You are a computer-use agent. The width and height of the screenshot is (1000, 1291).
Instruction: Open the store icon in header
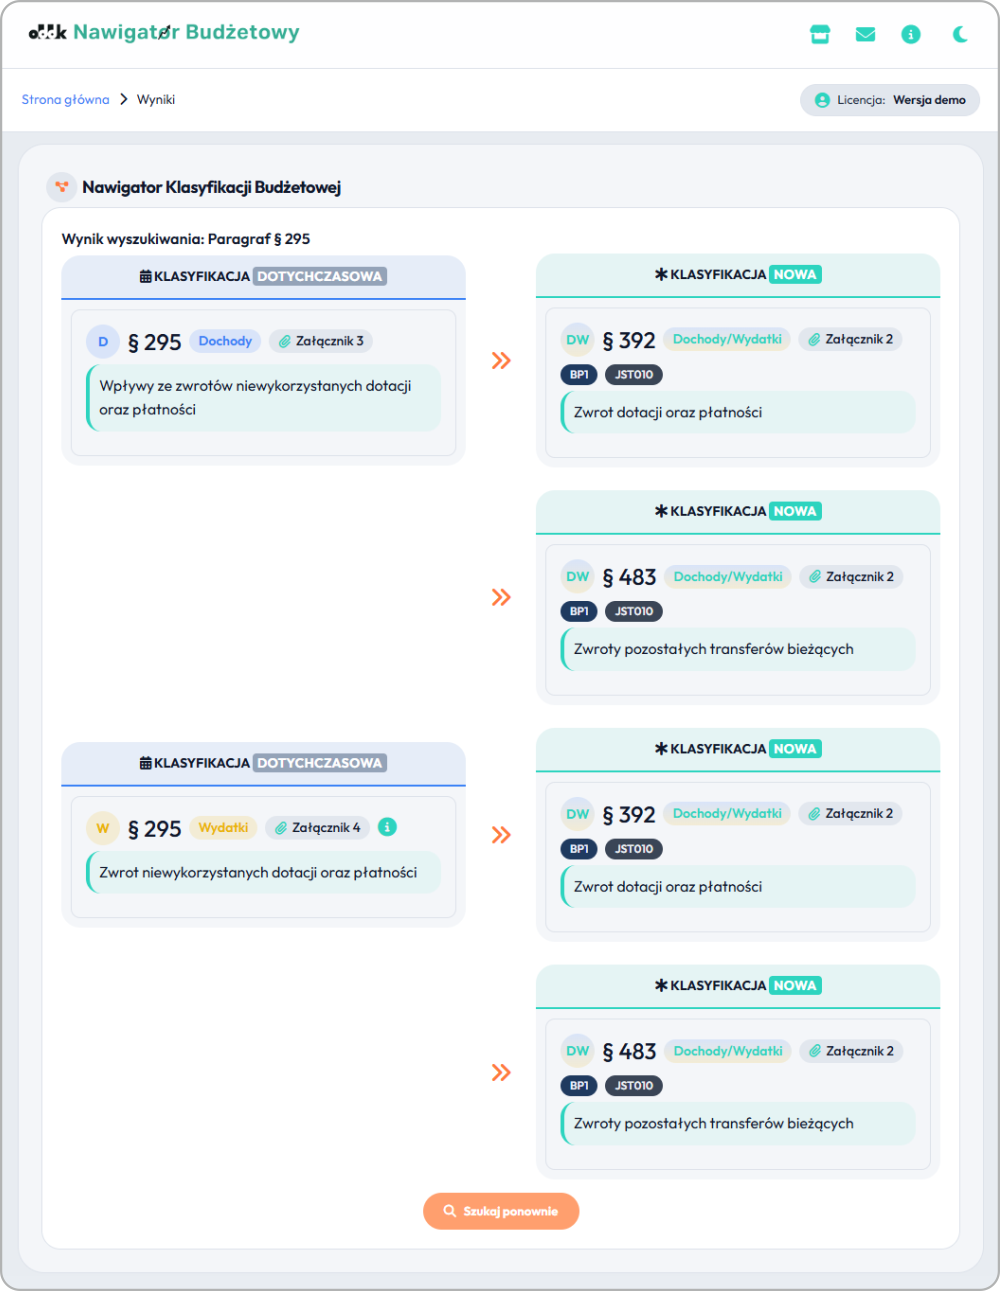coord(820,34)
